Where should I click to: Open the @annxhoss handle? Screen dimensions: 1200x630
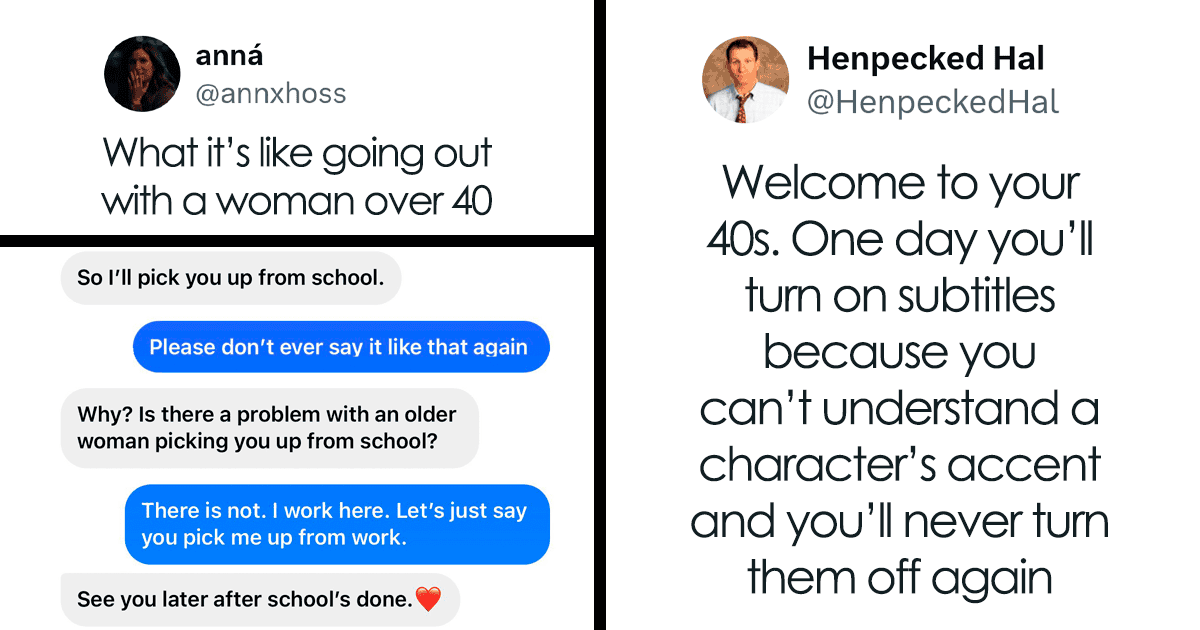(270, 94)
